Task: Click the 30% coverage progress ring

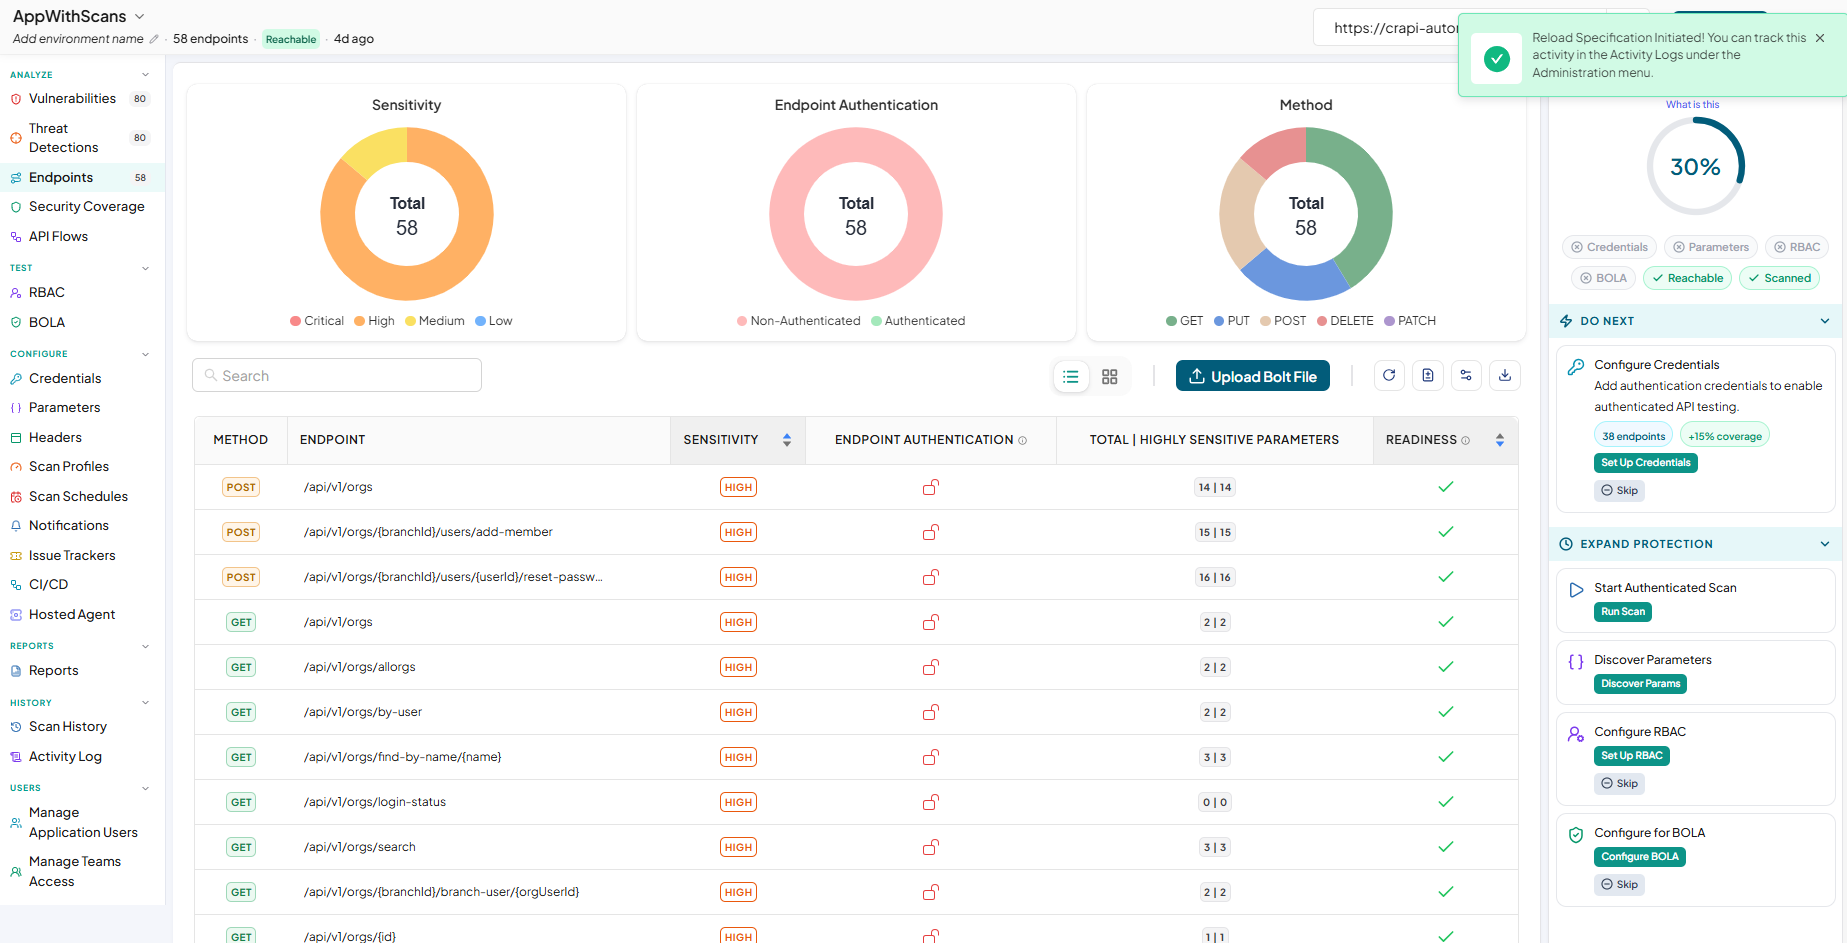Action: (1695, 166)
